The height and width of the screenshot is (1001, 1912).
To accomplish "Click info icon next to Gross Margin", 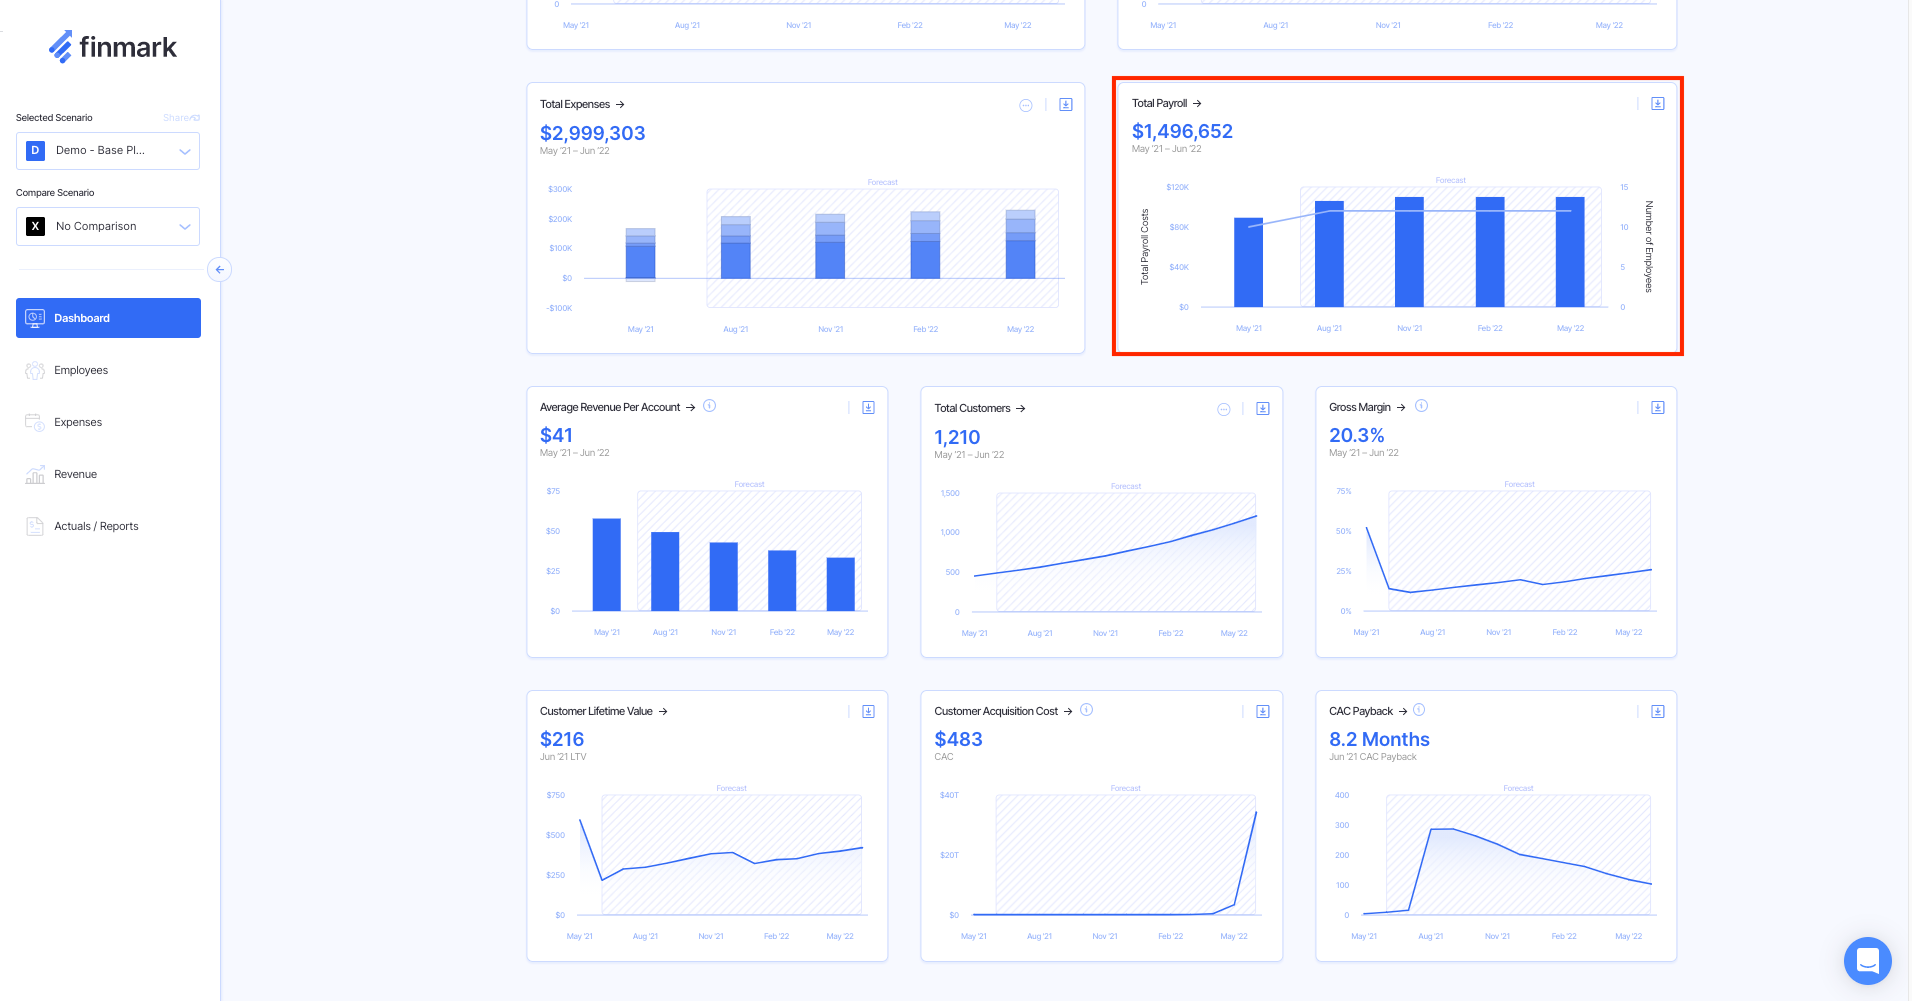I will pyautogui.click(x=1421, y=406).
